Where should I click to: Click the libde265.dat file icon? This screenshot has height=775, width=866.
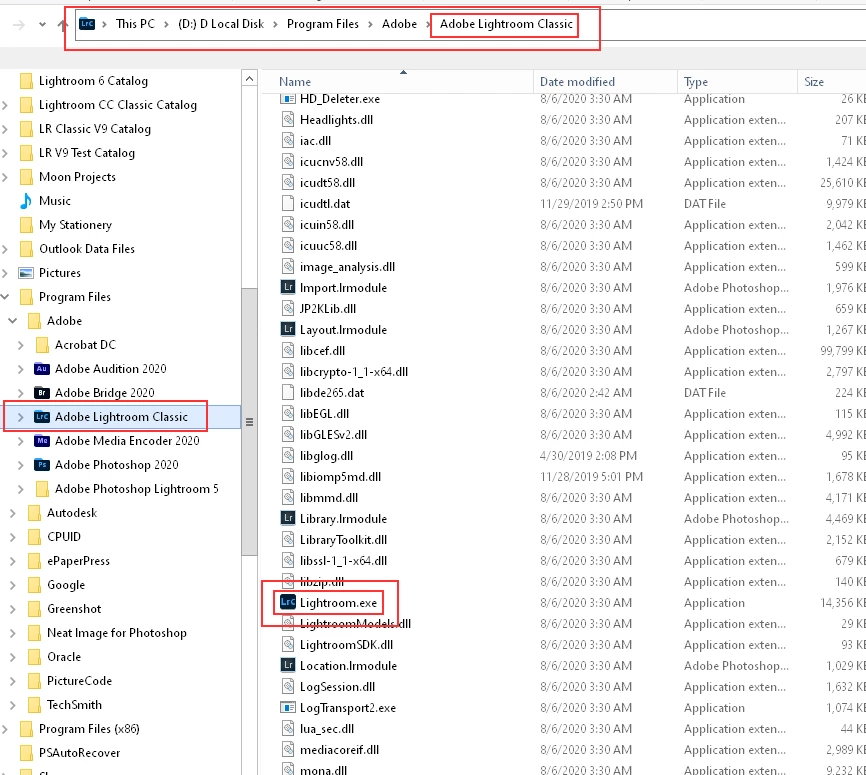(288, 392)
